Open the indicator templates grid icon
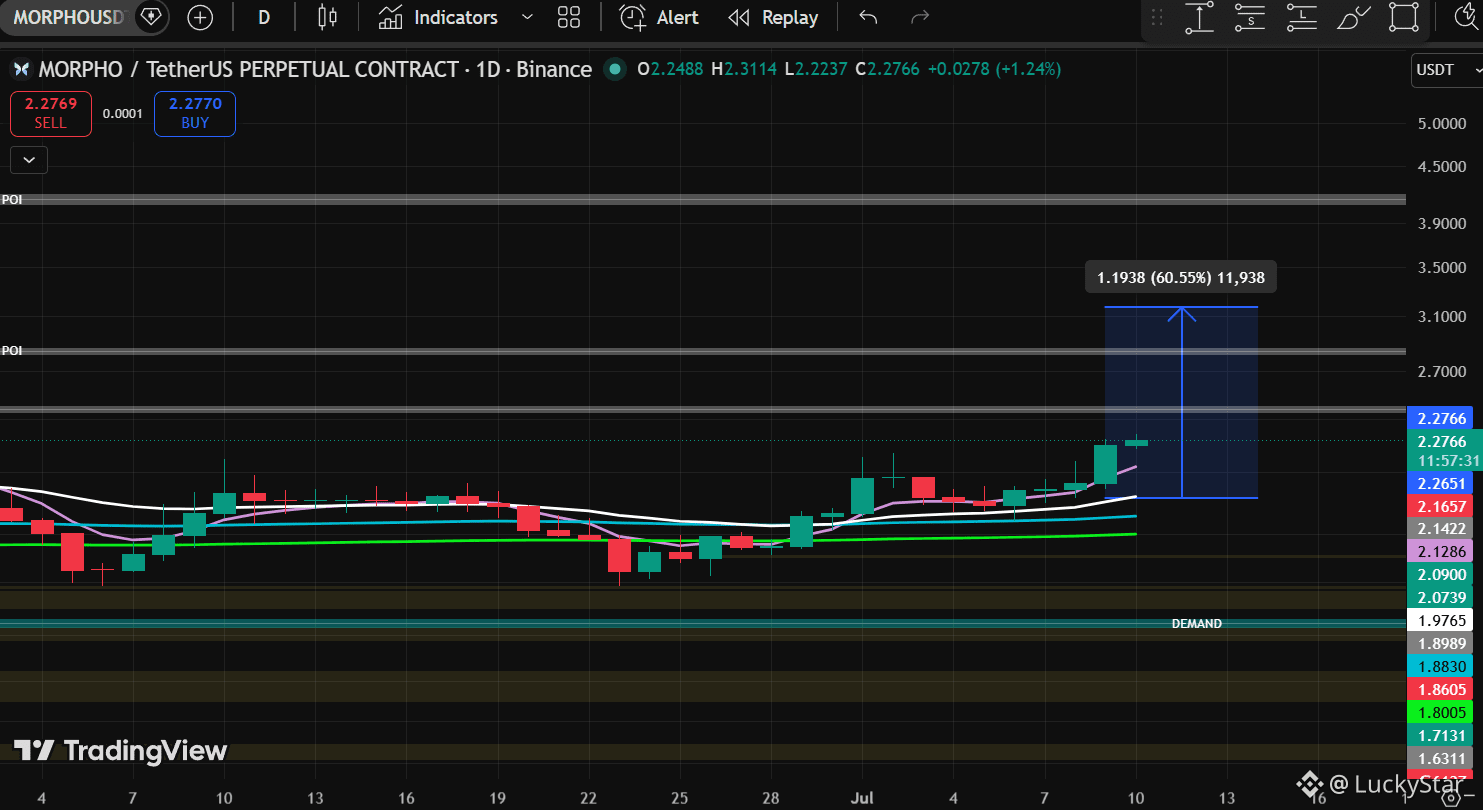This screenshot has height=810, width=1483. [569, 17]
